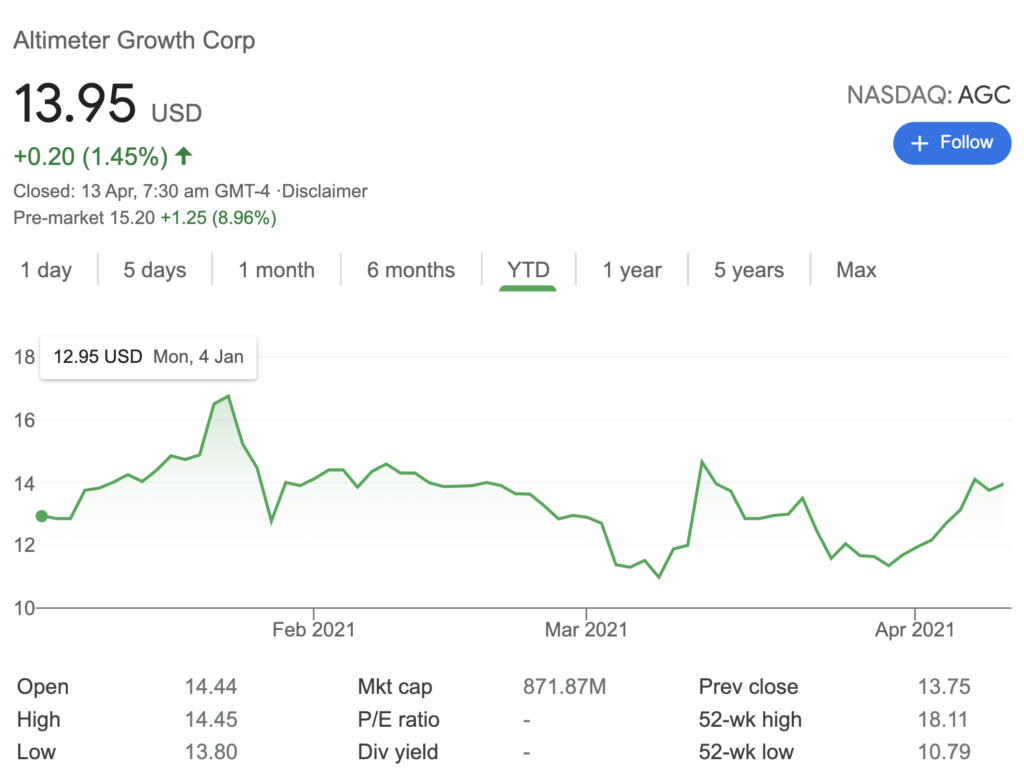
Task: Click the YTD range tab
Action: click(x=528, y=270)
